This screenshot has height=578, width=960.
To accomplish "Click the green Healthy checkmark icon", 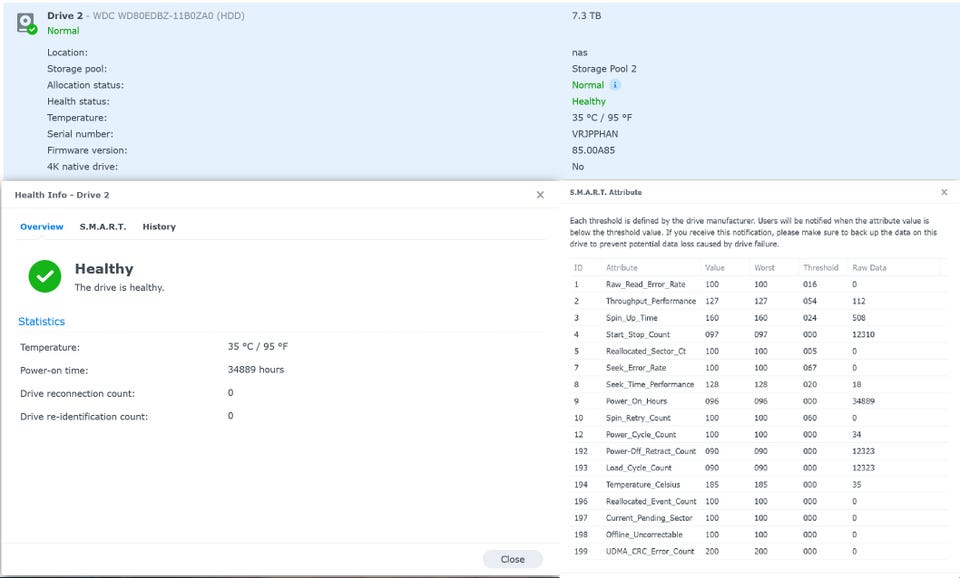I will [x=45, y=277].
